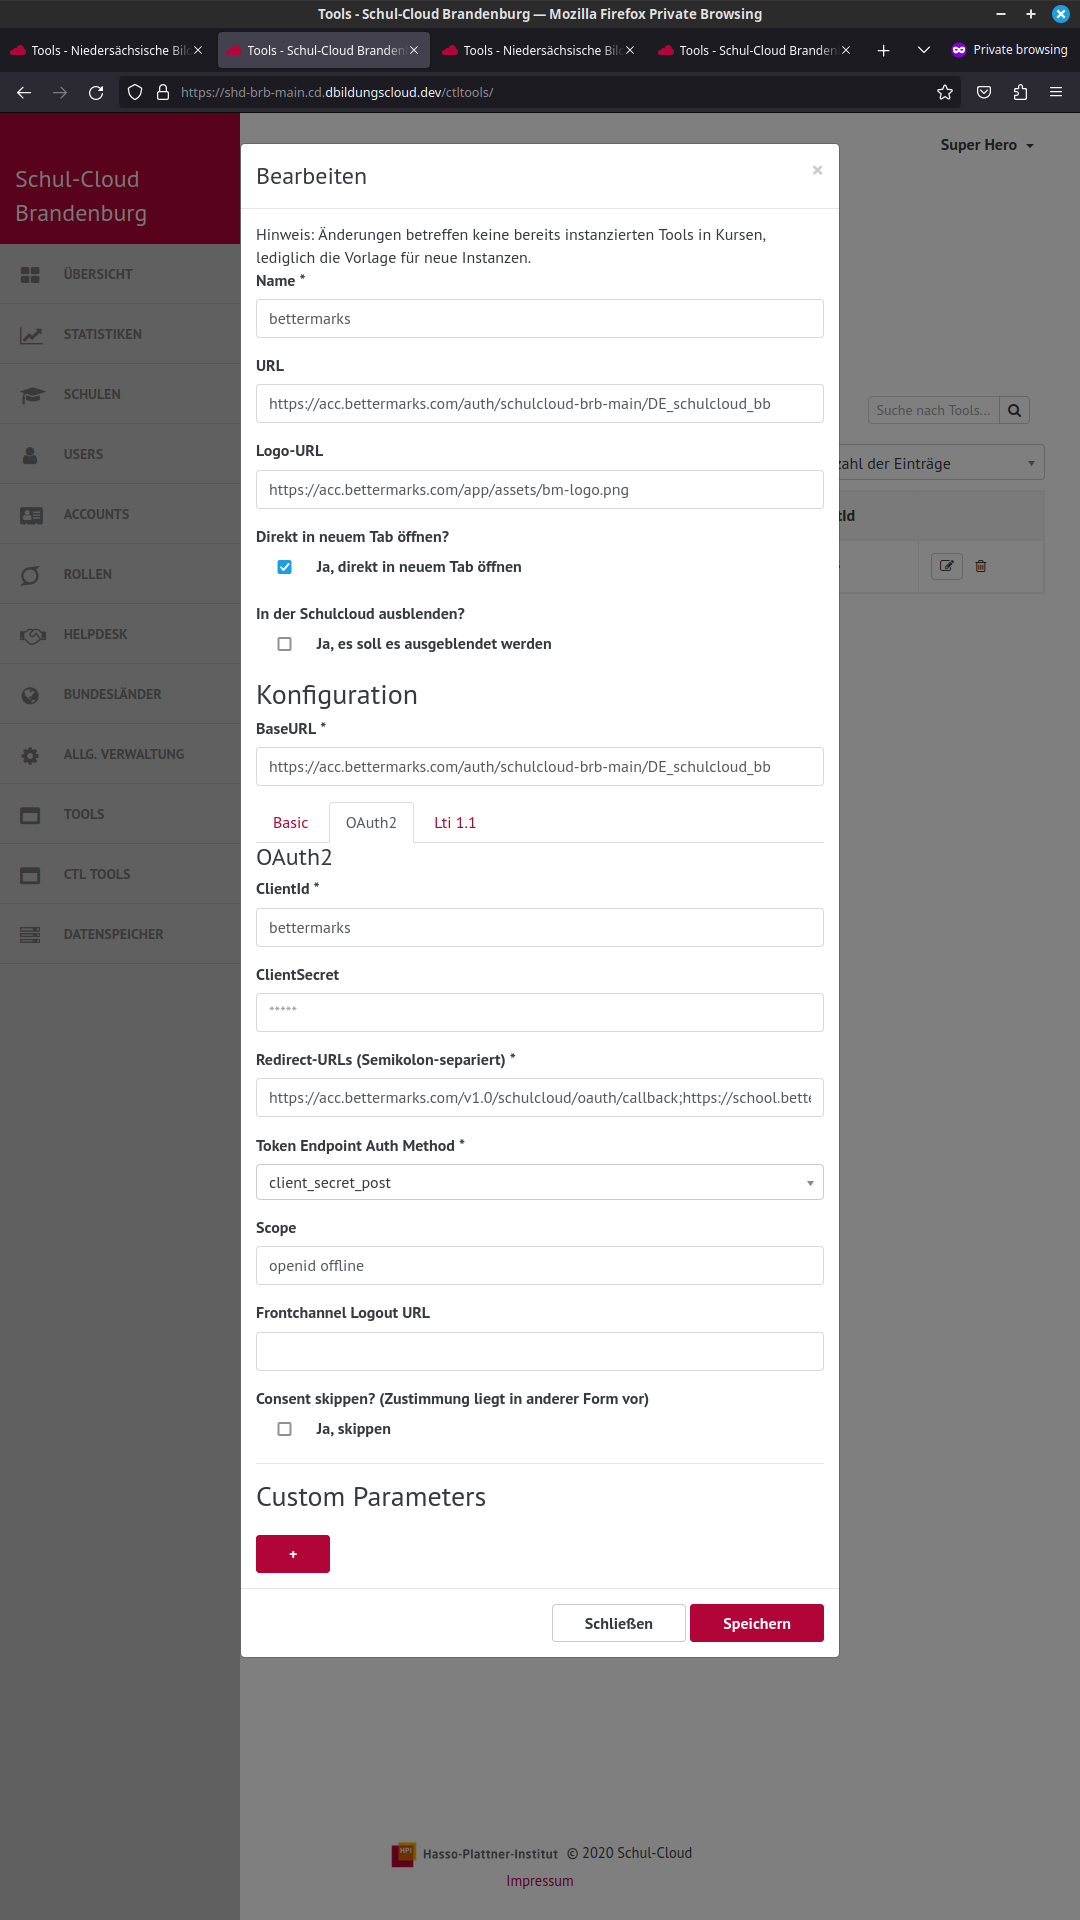Click the trash delete icon

click(981, 566)
